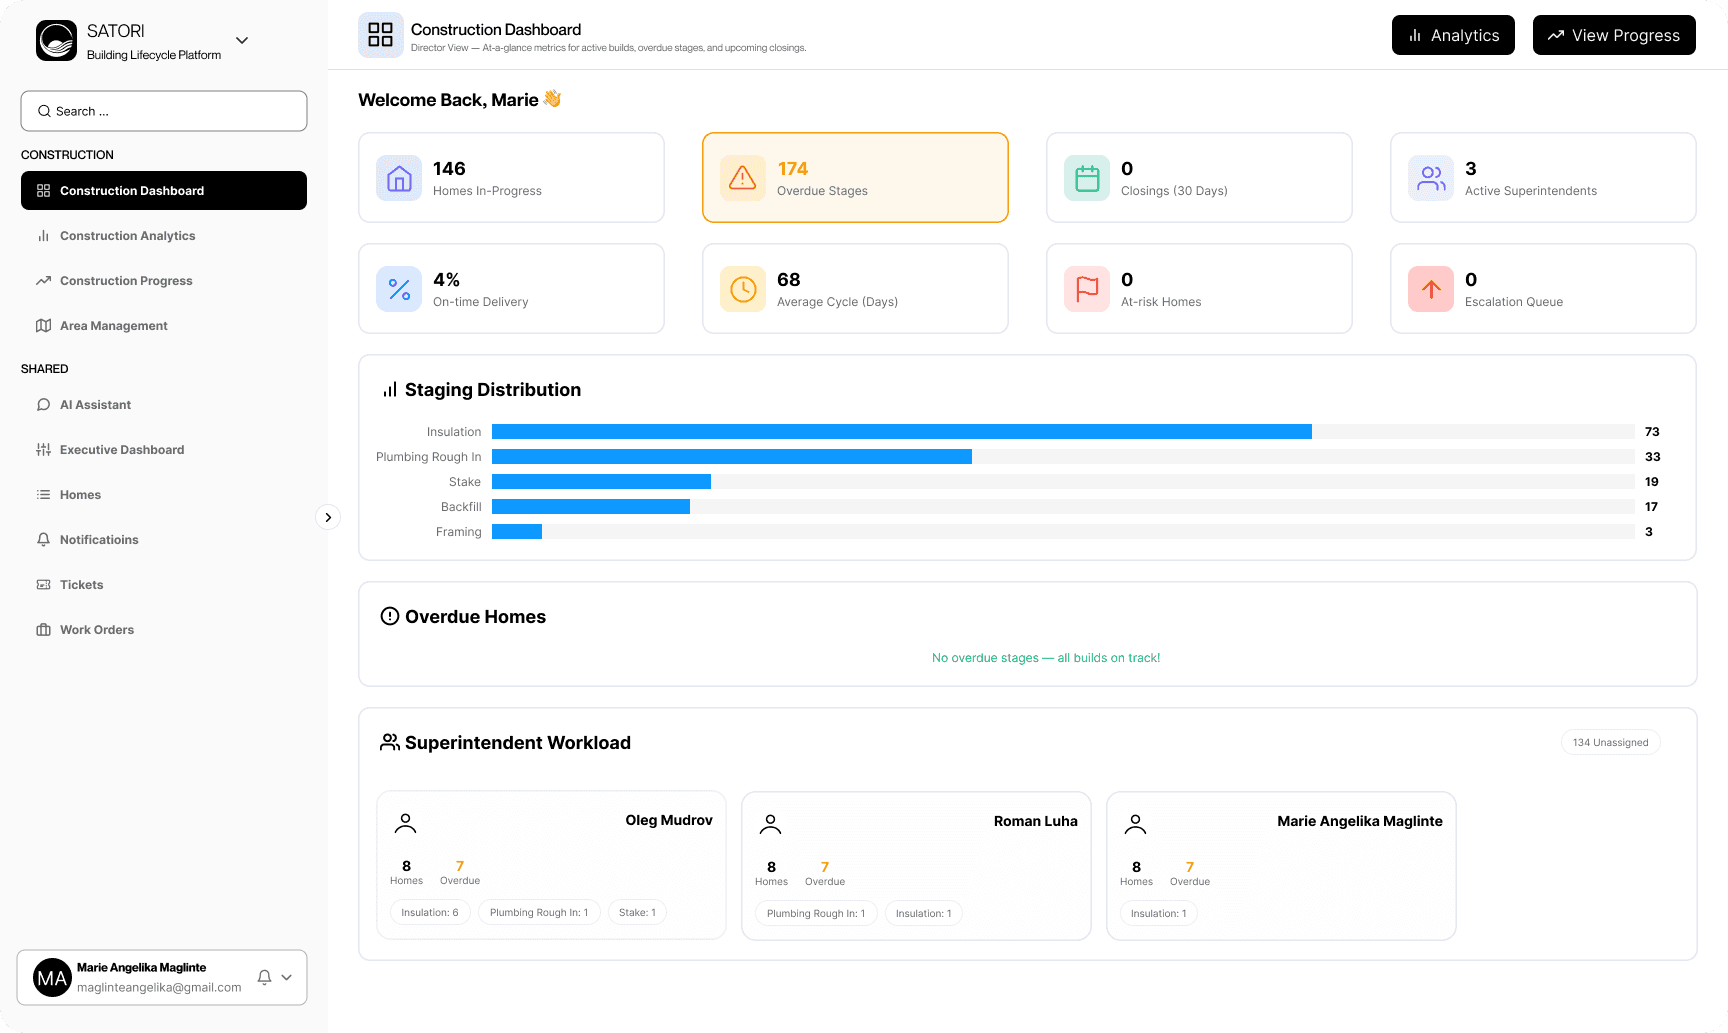The height and width of the screenshot is (1033, 1728).
Task: Click Marie Angelika Maglinte card avatar icon
Action: tap(1135, 824)
